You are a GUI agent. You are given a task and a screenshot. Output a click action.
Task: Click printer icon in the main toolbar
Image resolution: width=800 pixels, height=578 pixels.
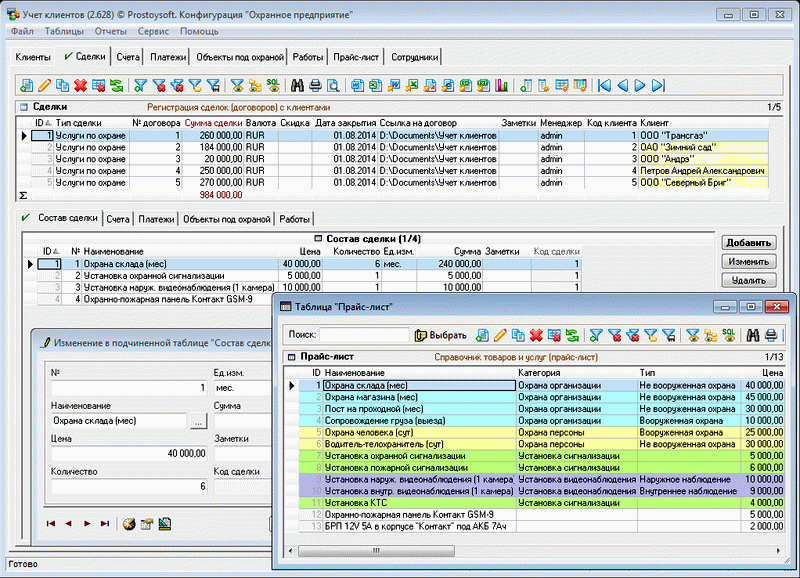tap(314, 85)
